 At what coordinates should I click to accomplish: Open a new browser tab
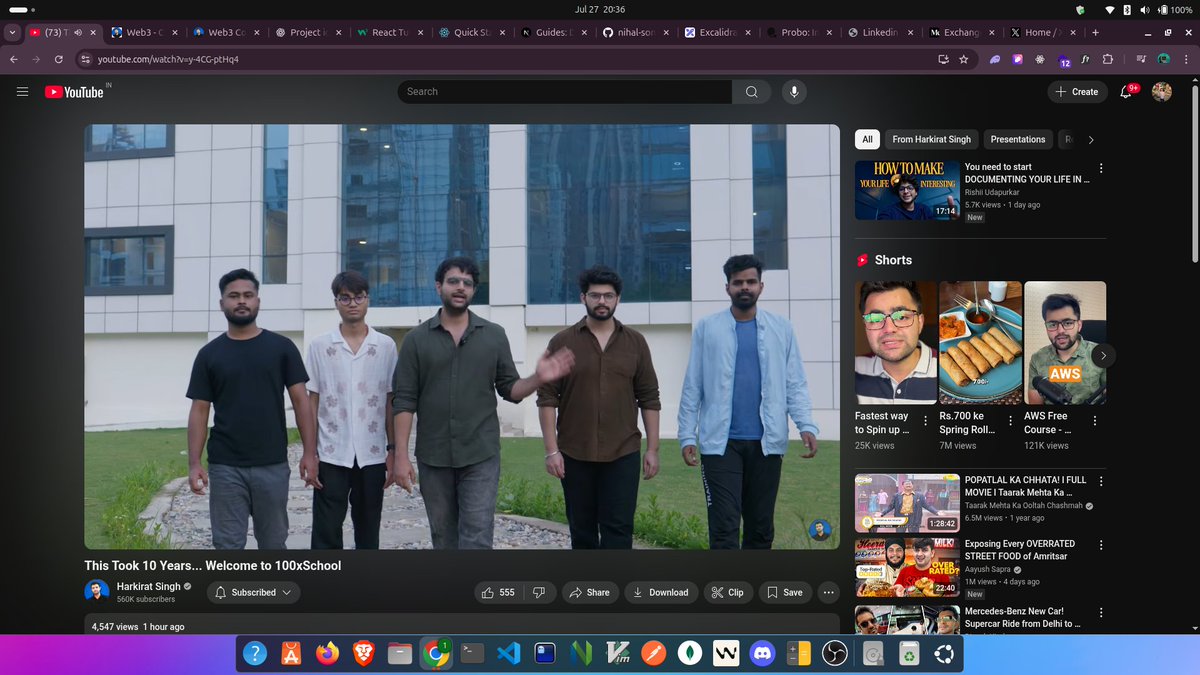[1095, 32]
